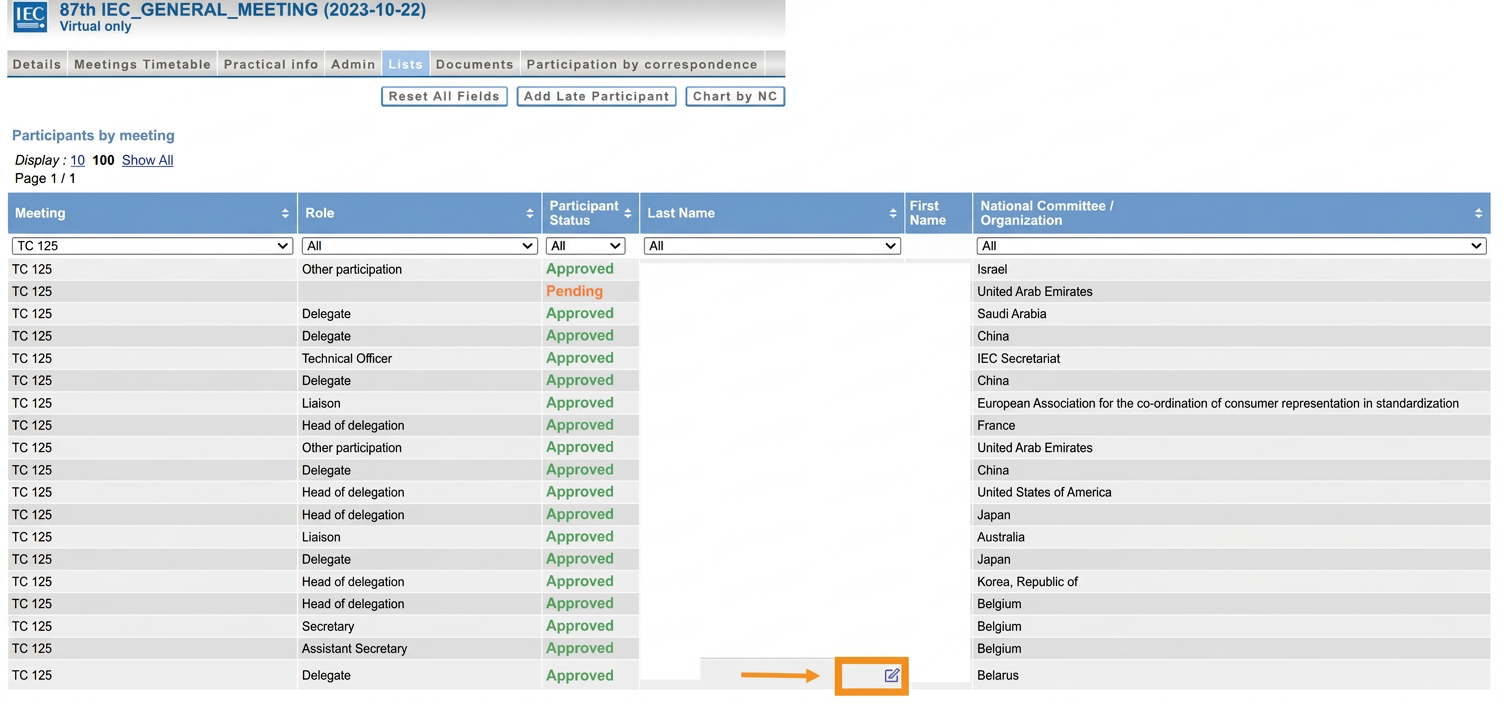Image resolution: width=1504 pixels, height=704 pixels.
Task: Click Add Late Participant
Action: (596, 96)
